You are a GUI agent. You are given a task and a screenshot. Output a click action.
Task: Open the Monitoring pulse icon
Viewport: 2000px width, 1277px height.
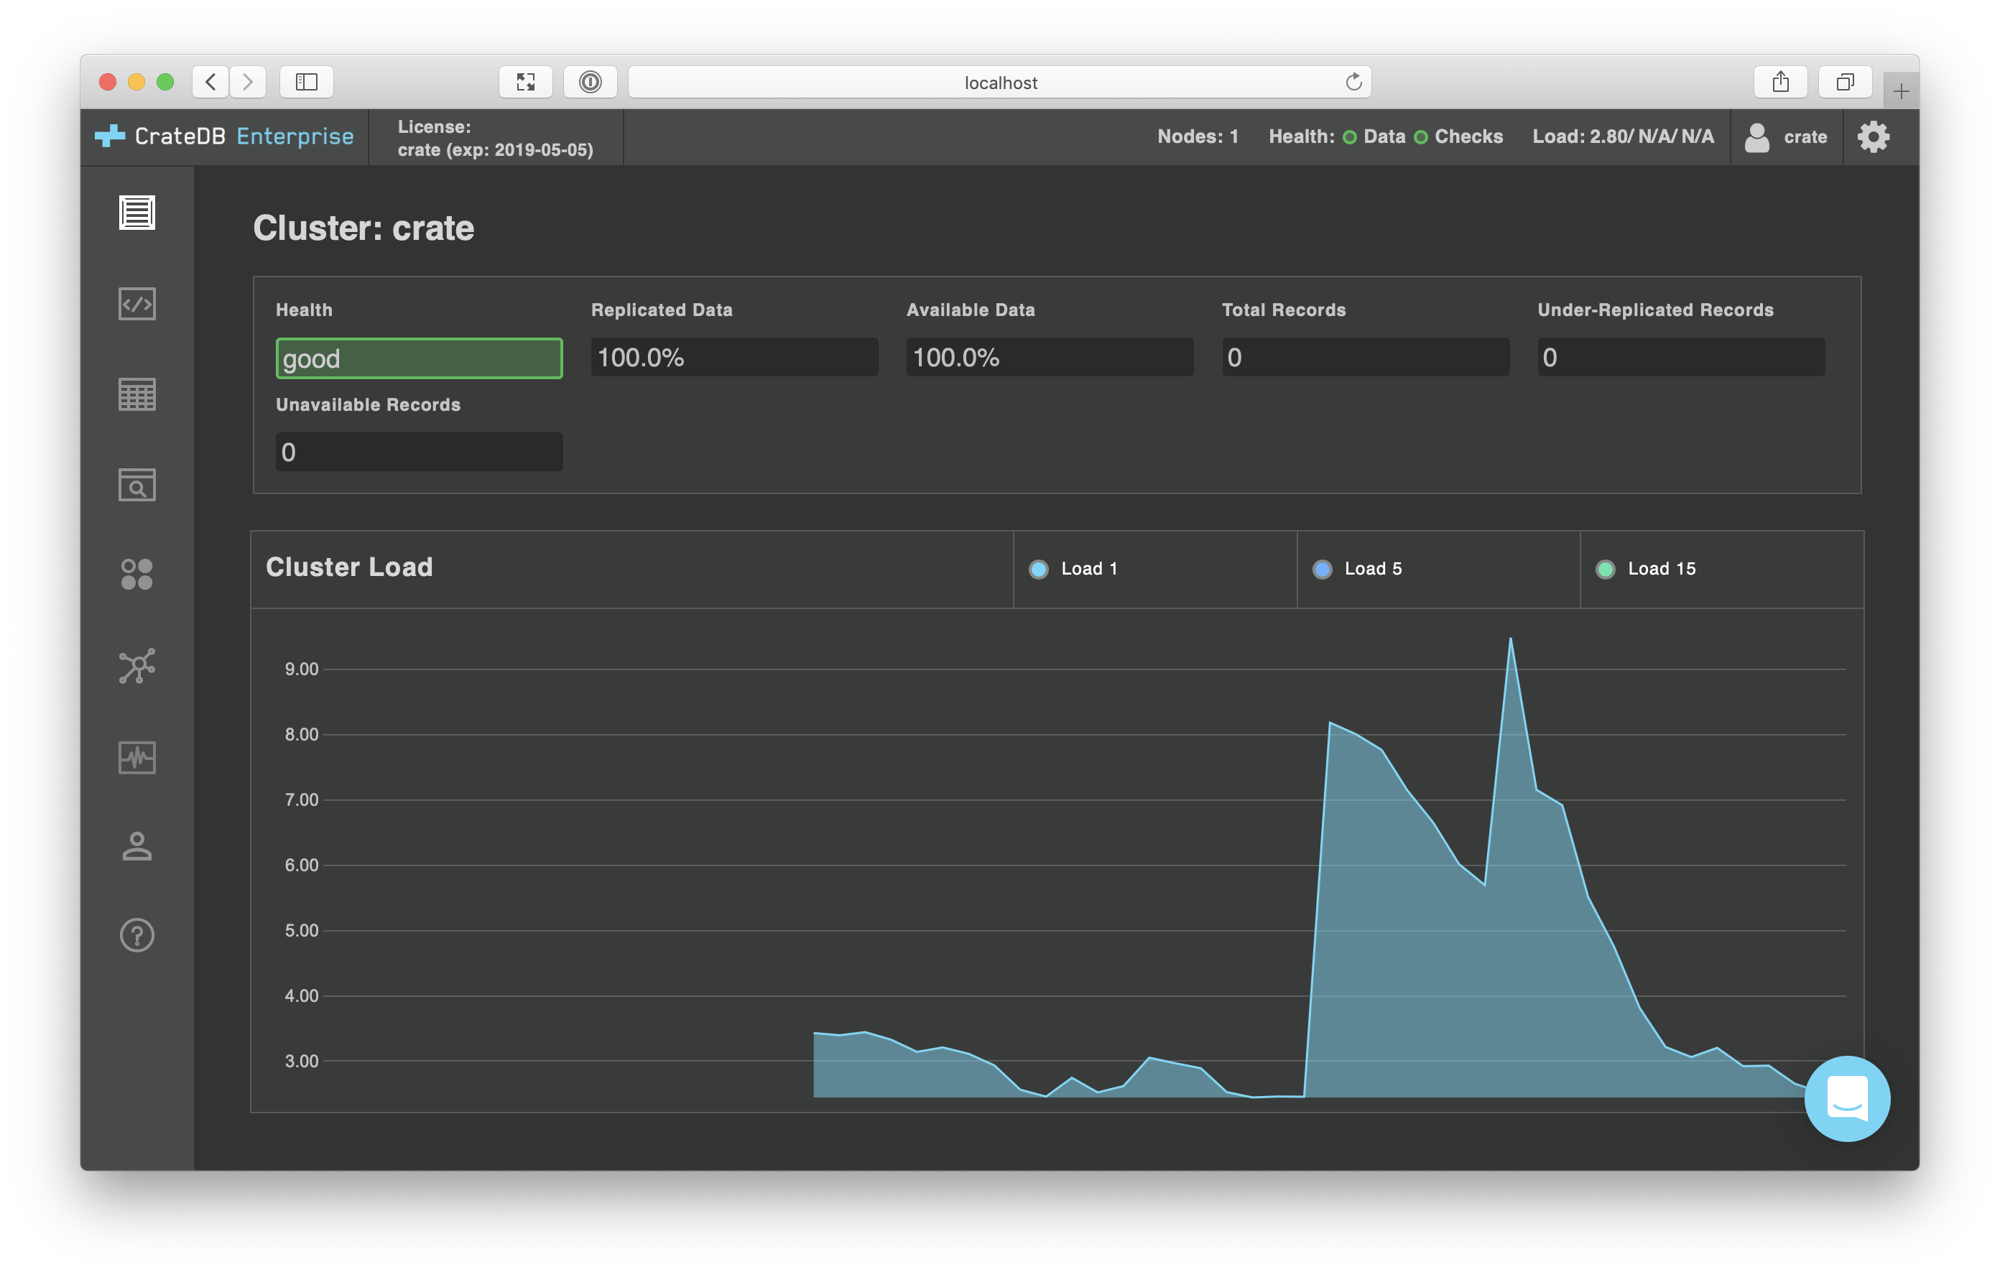pyautogui.click(x=137, y=757)
